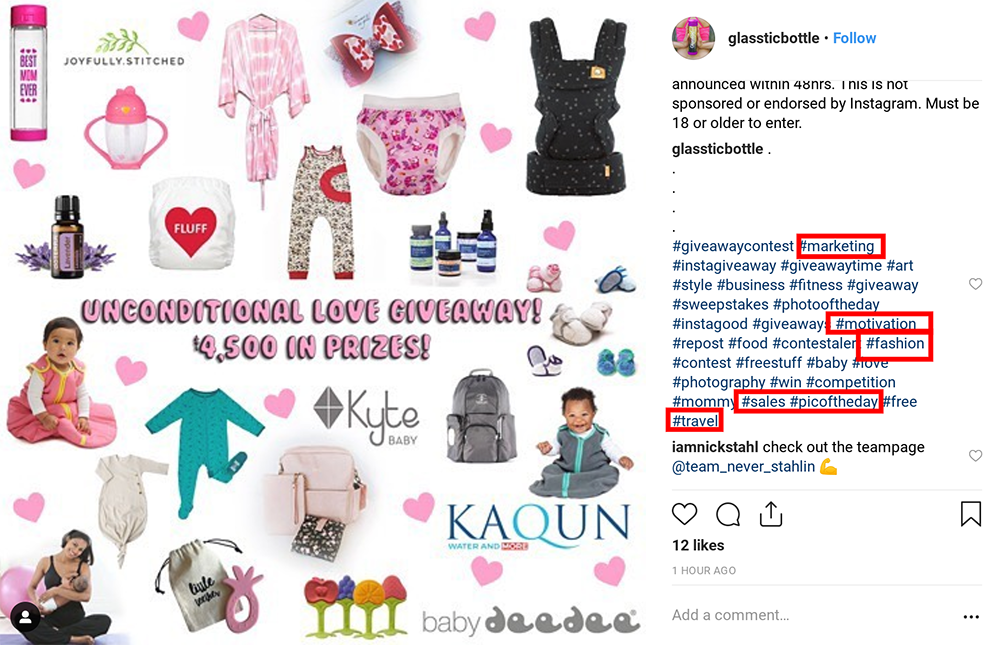Open glassticbottle profile picture avatar

[x=693, y=38]
